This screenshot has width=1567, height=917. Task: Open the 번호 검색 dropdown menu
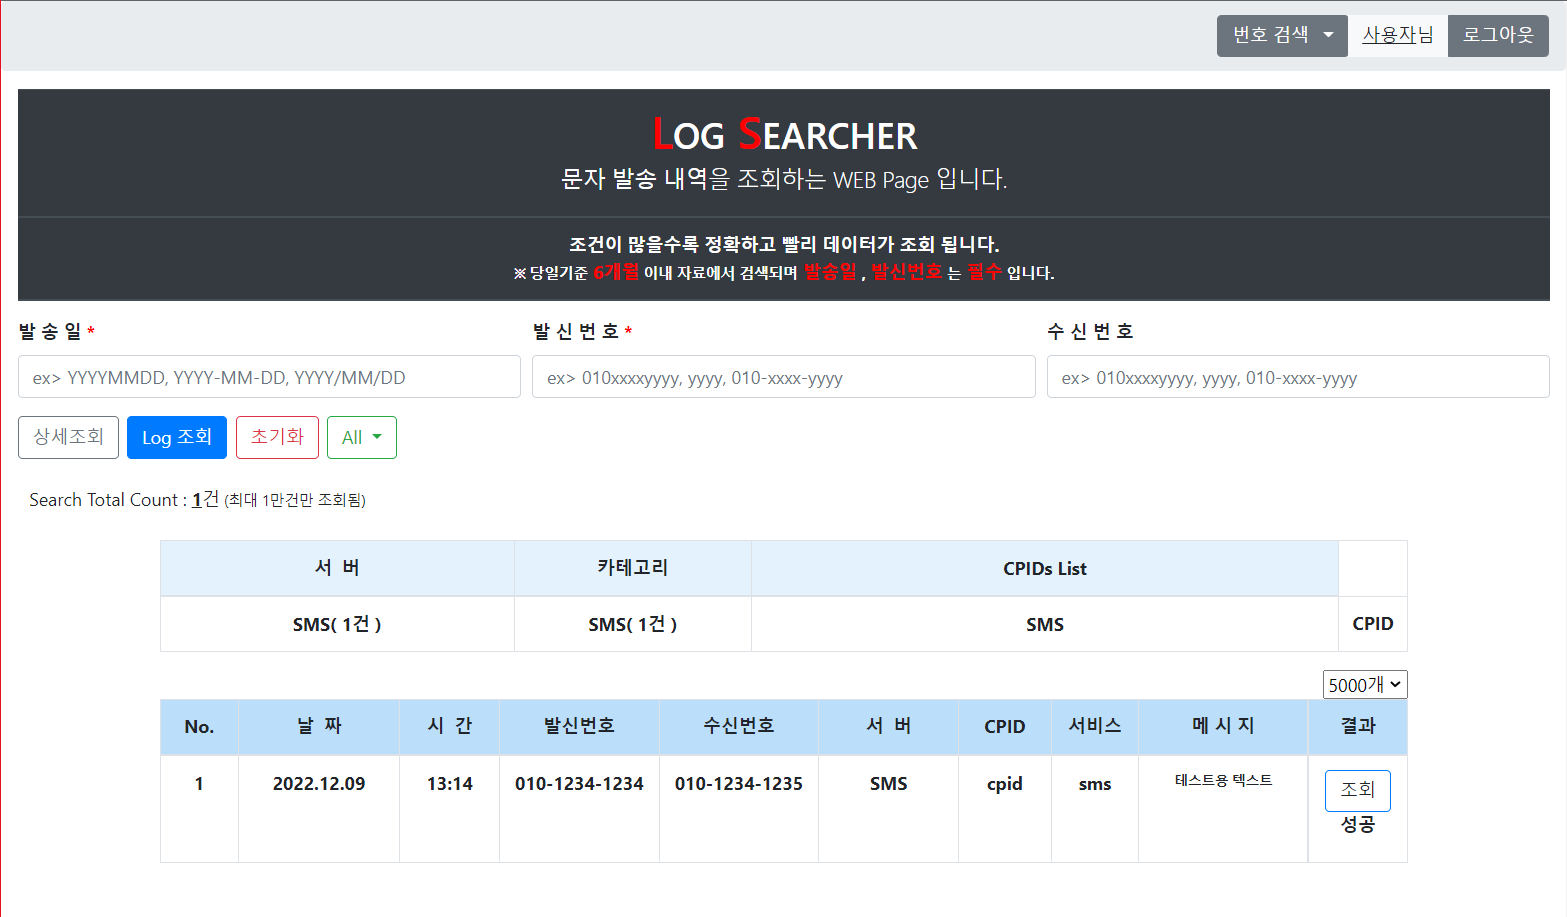[1281, 35]
